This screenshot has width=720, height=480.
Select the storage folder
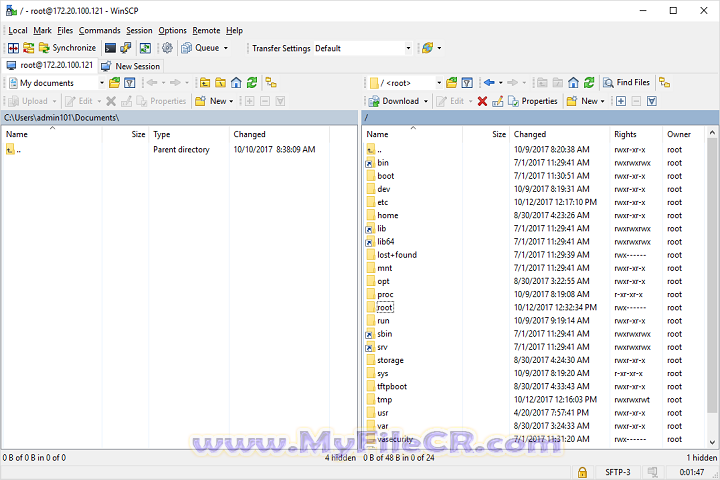[390, 361]
